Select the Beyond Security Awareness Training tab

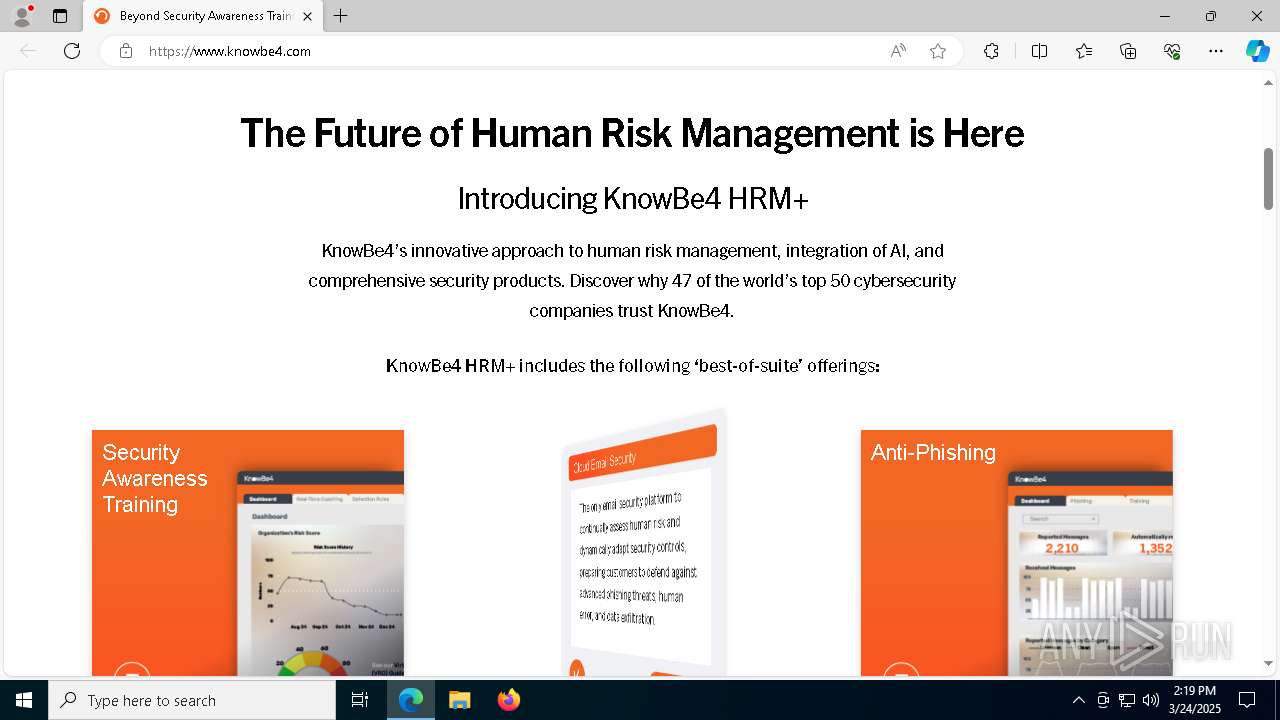click(x=203, y=16)
